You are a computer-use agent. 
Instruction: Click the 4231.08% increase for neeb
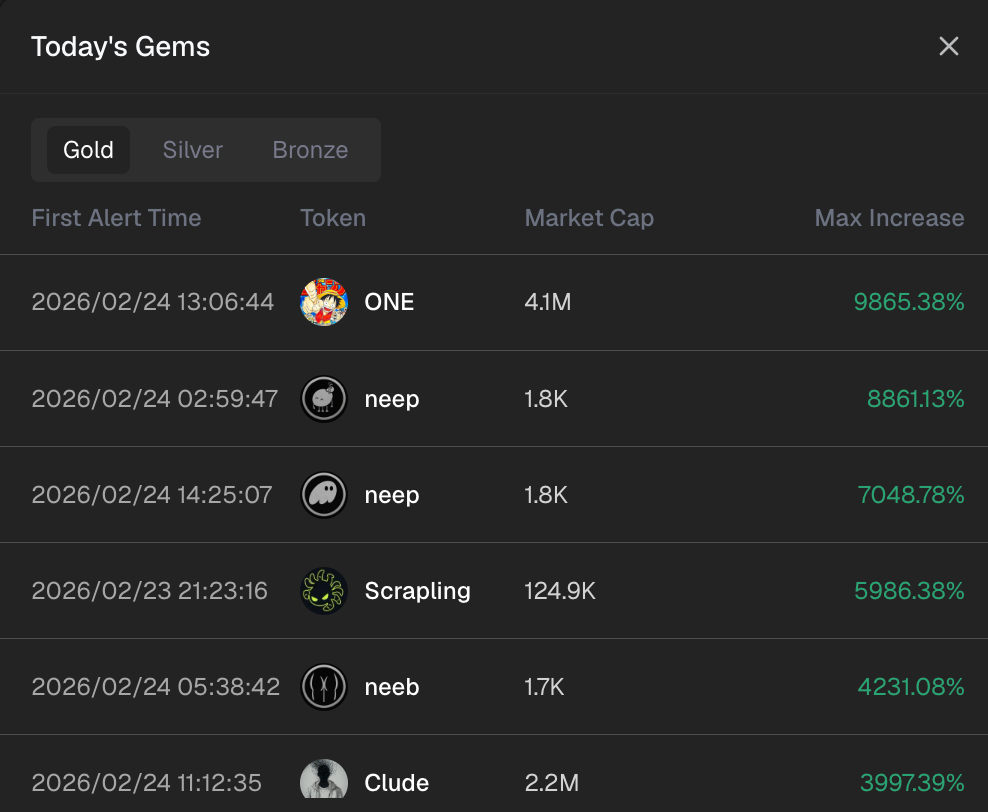(x=910, y=687)
